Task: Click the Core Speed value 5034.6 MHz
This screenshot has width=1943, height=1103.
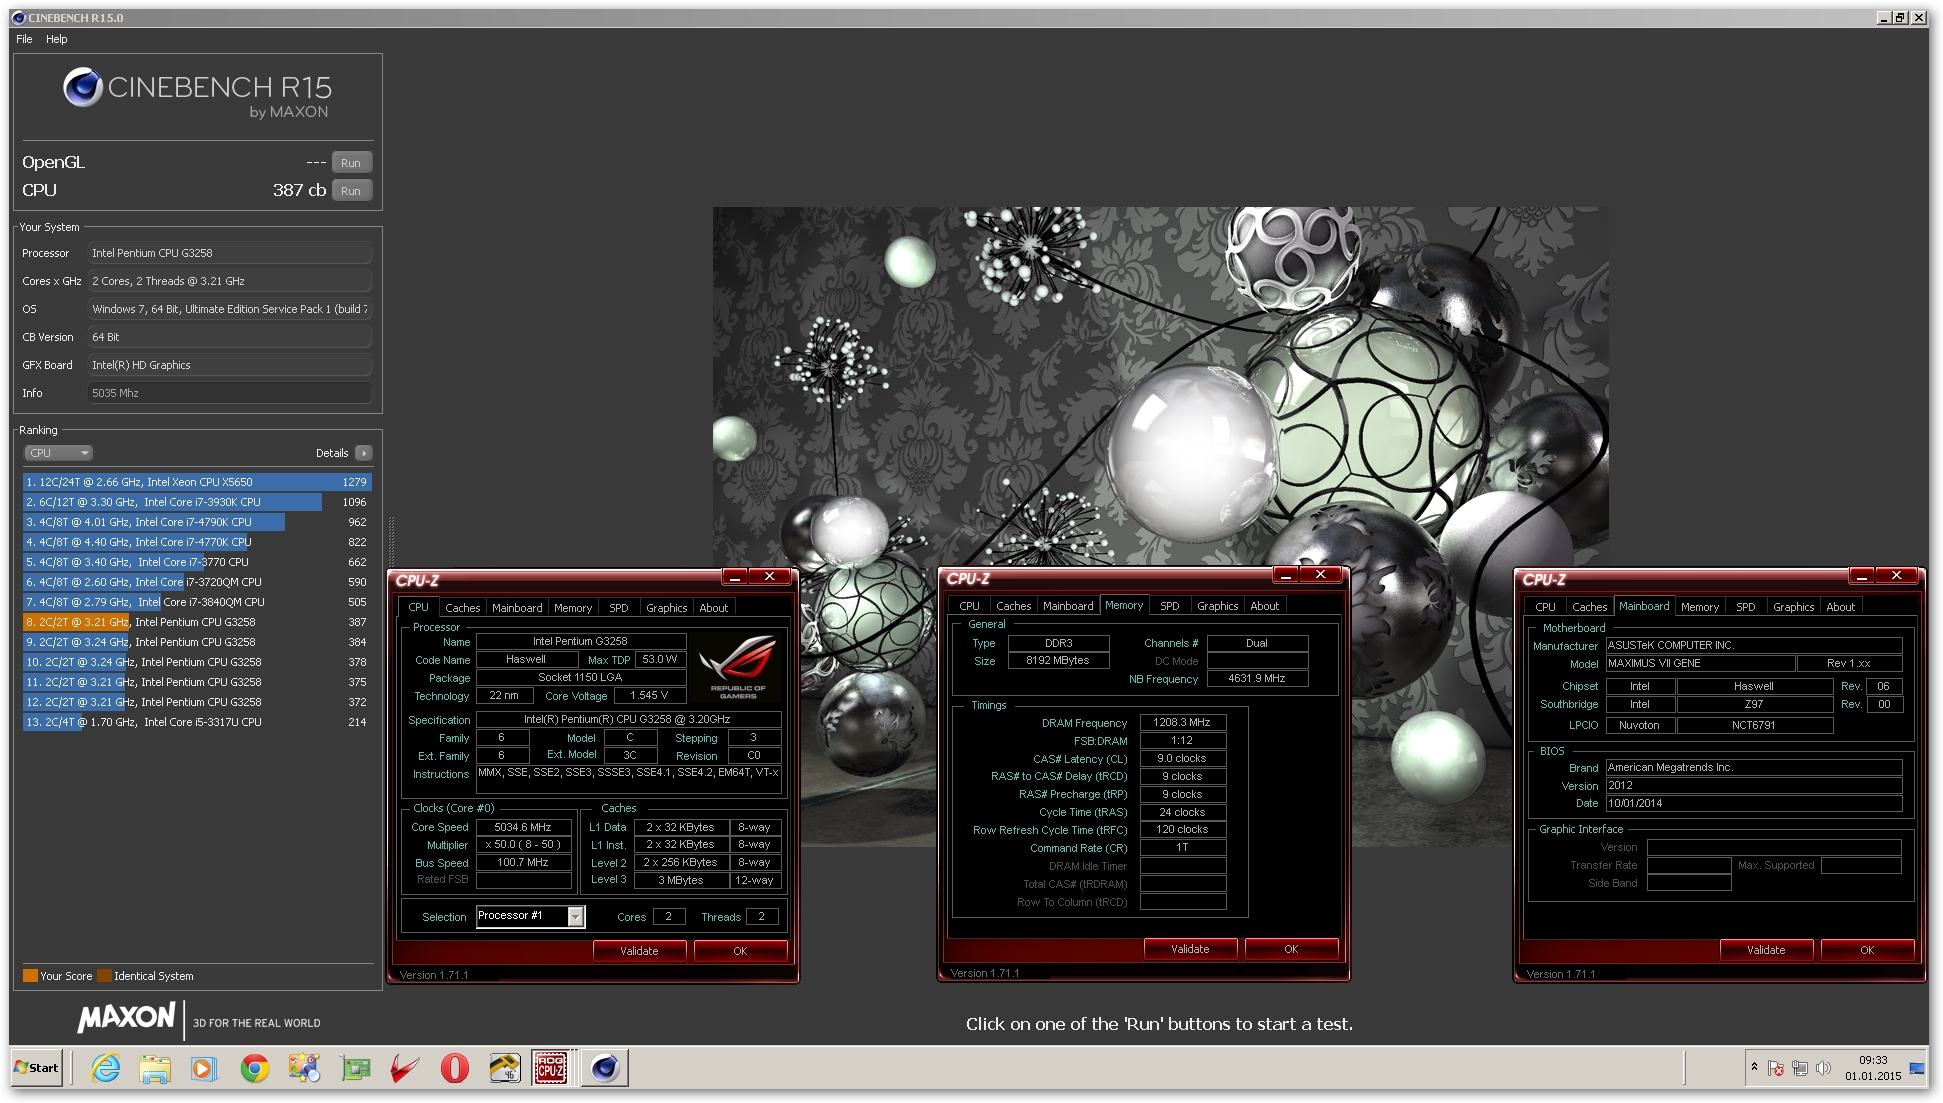Action: coord(523,827)
